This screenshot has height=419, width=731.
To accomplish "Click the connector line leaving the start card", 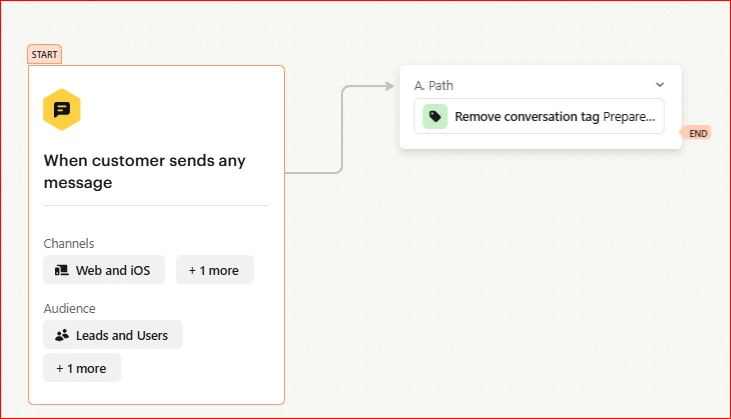I will [312, 172].
